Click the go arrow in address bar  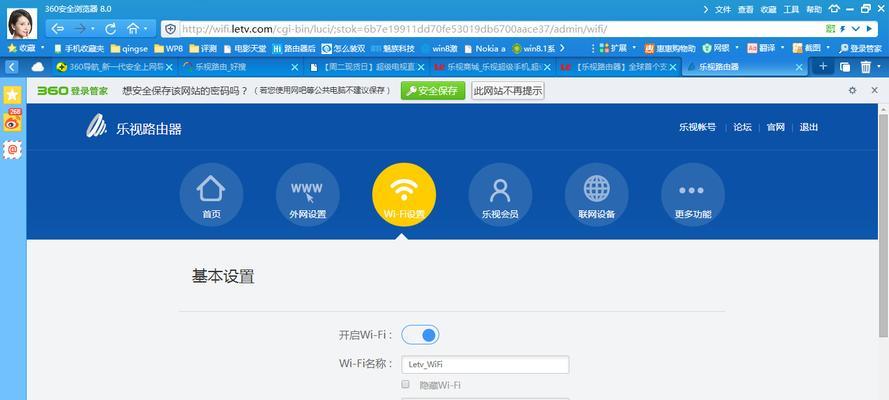869,29
